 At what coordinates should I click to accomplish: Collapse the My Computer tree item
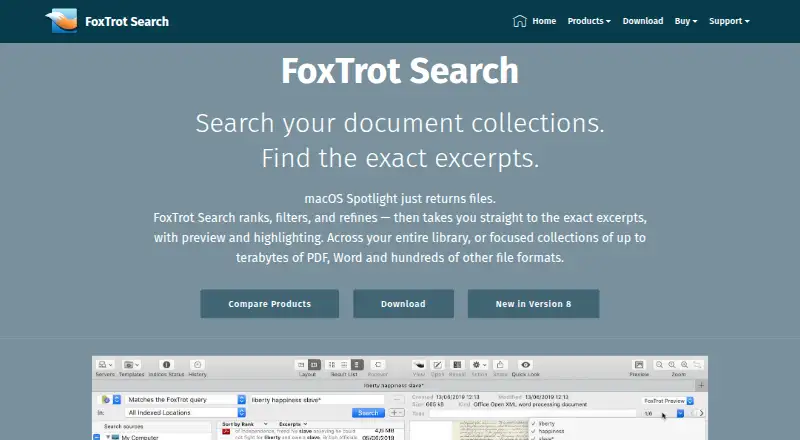pos(108,437)
